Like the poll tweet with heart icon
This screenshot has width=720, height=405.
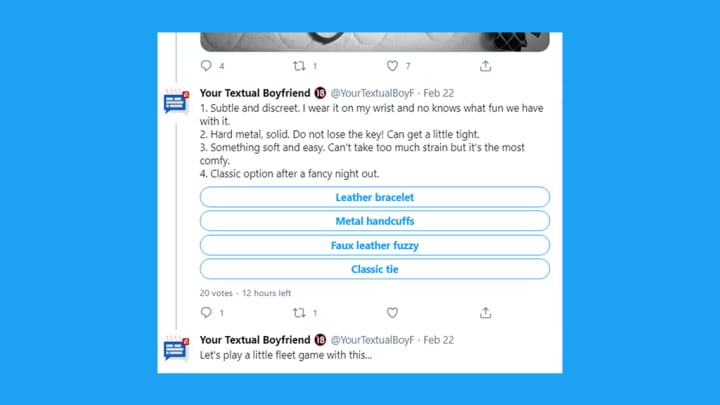[x=392, y=313]
